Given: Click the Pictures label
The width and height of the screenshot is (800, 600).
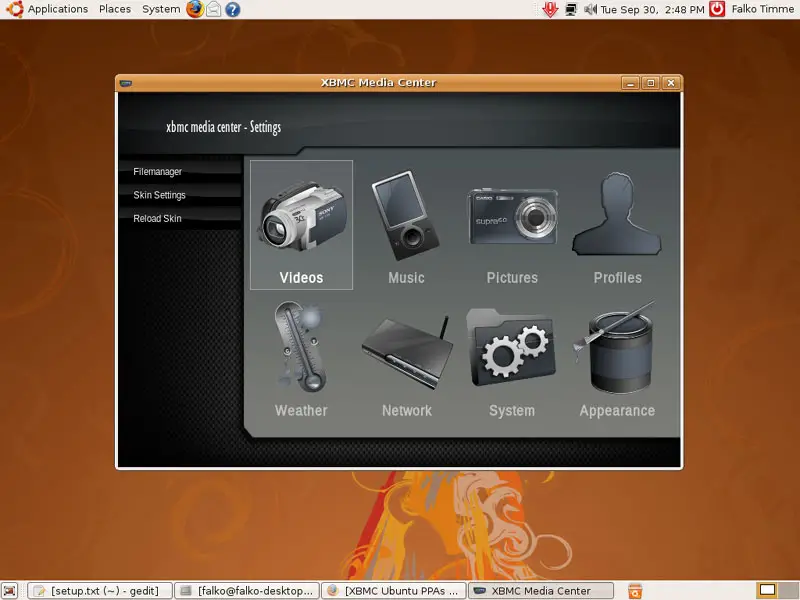Looking at the screenshot, I should [512, 278].
